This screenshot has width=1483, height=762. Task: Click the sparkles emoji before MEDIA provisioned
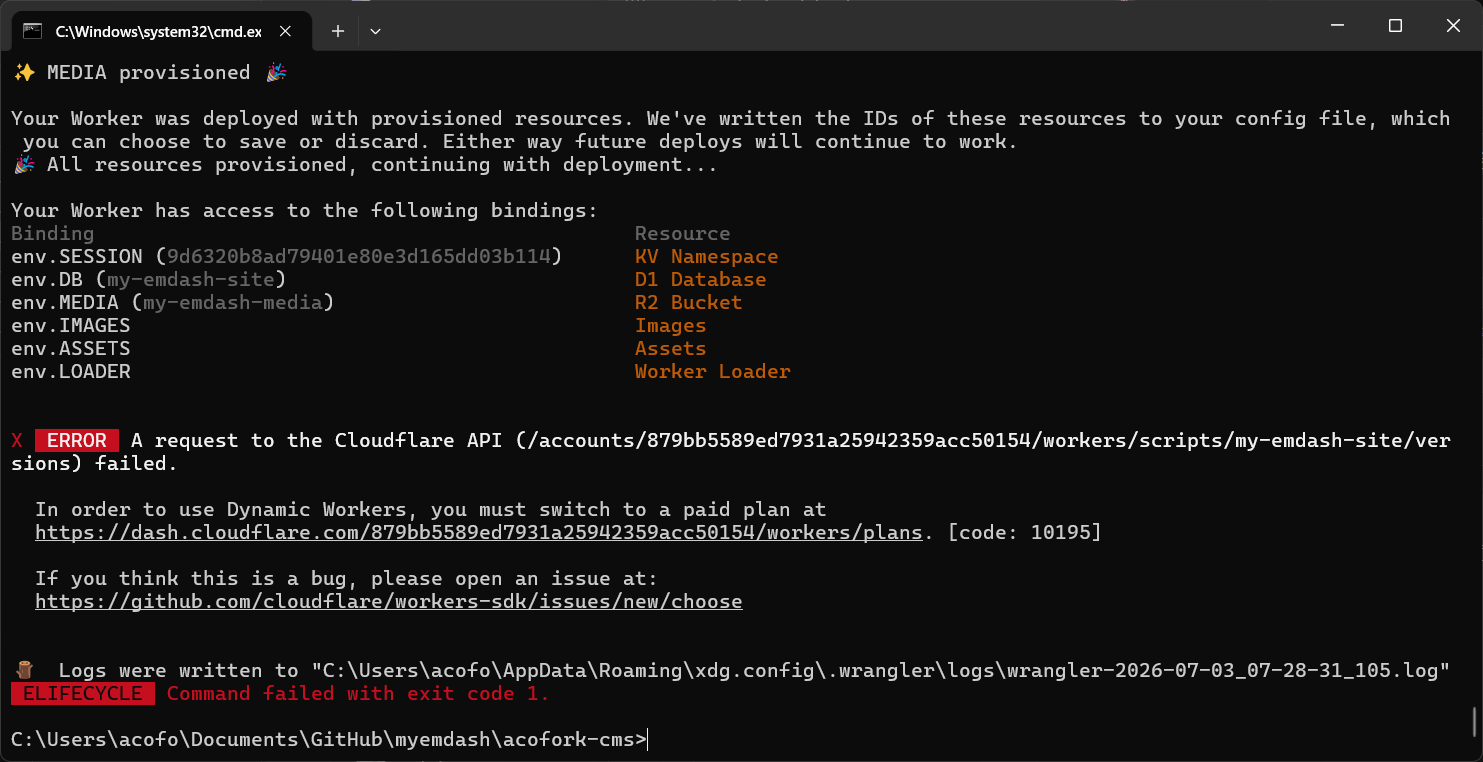[x=23, y=73]
